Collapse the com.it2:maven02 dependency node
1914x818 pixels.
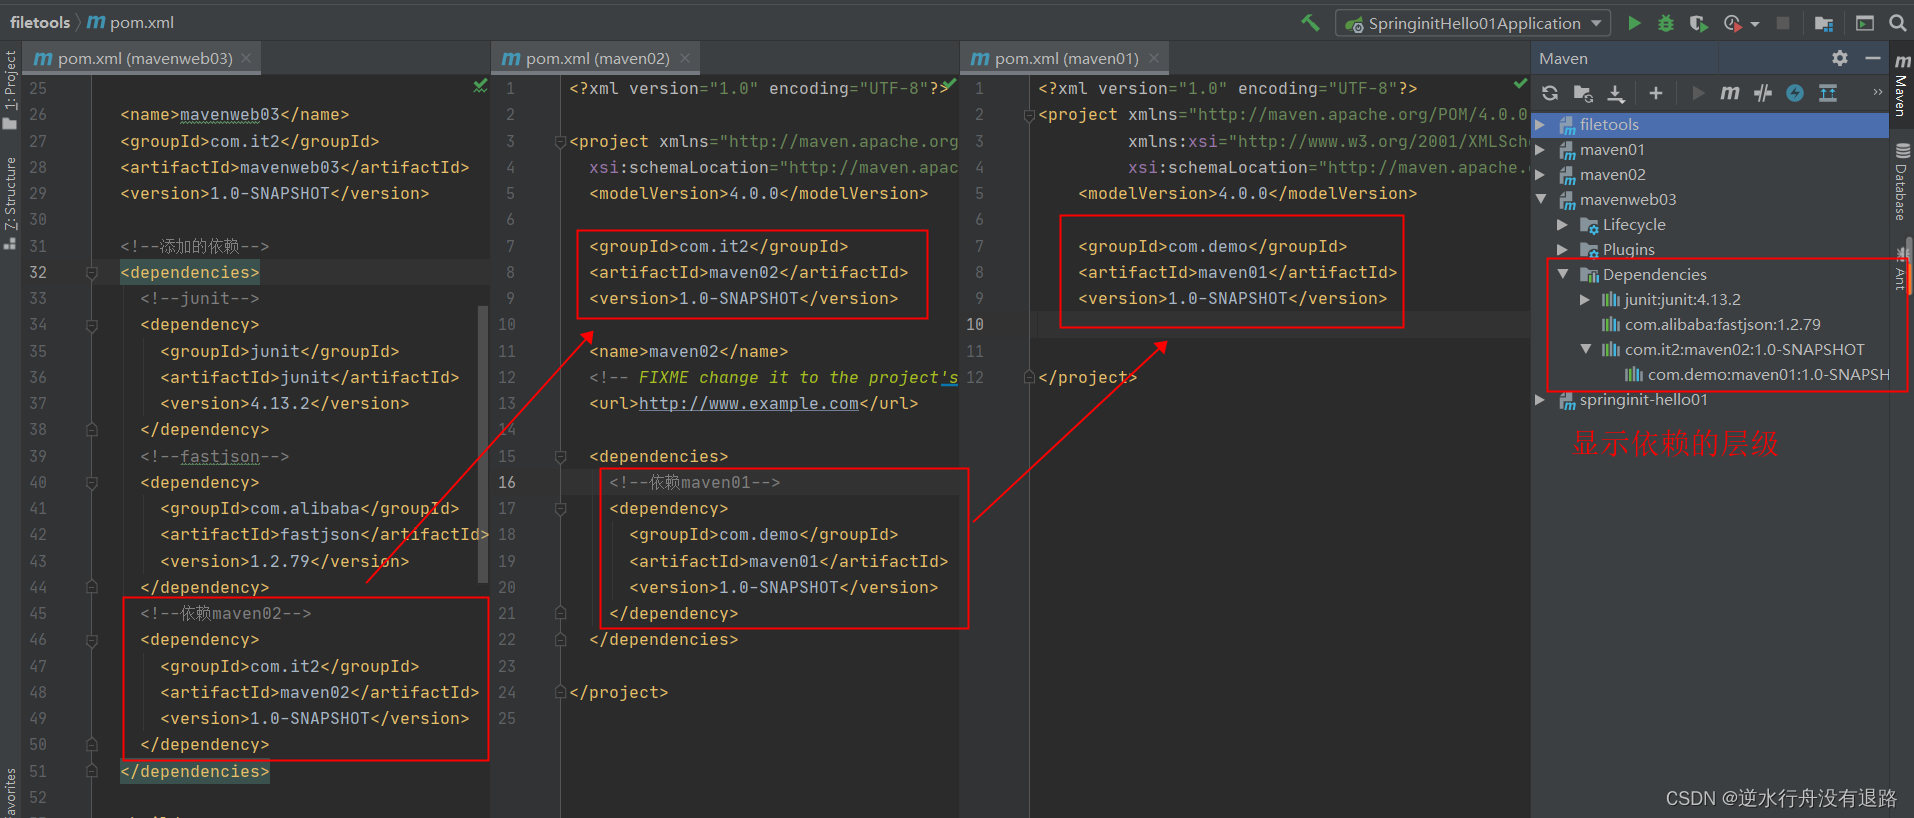[1585, 350]
